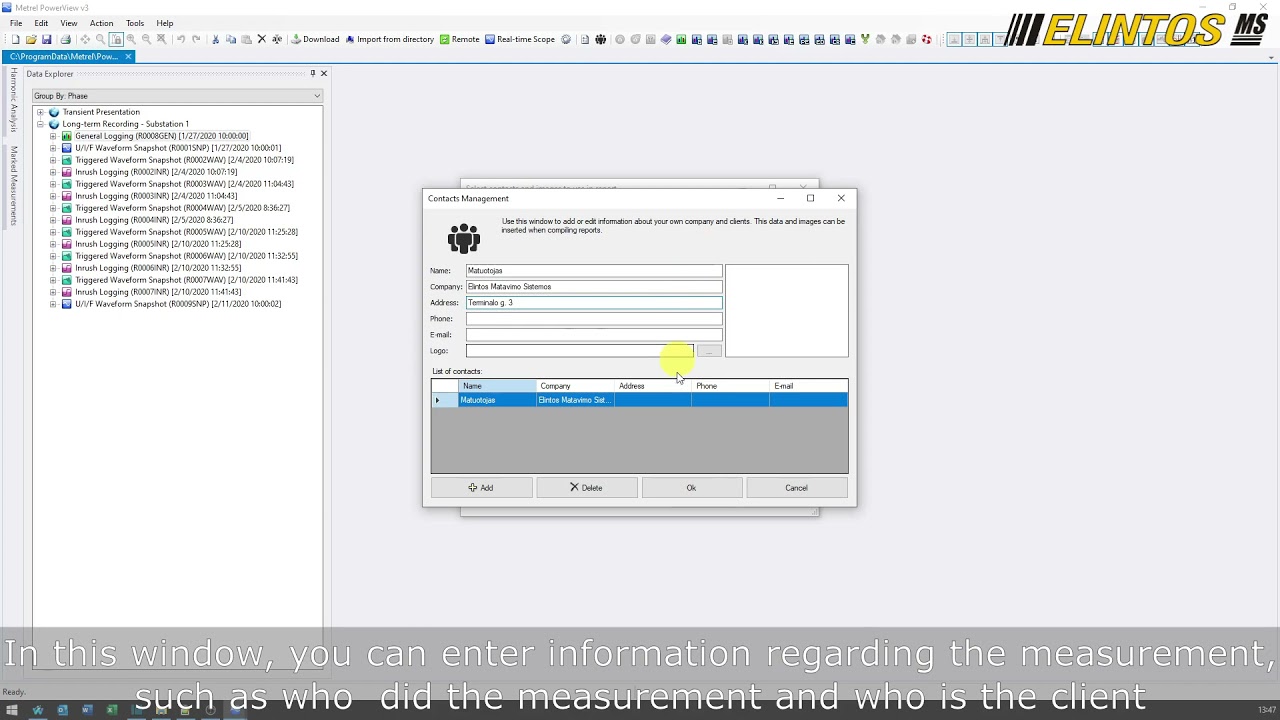Open the Real-time Scope tool

point(520,39)
